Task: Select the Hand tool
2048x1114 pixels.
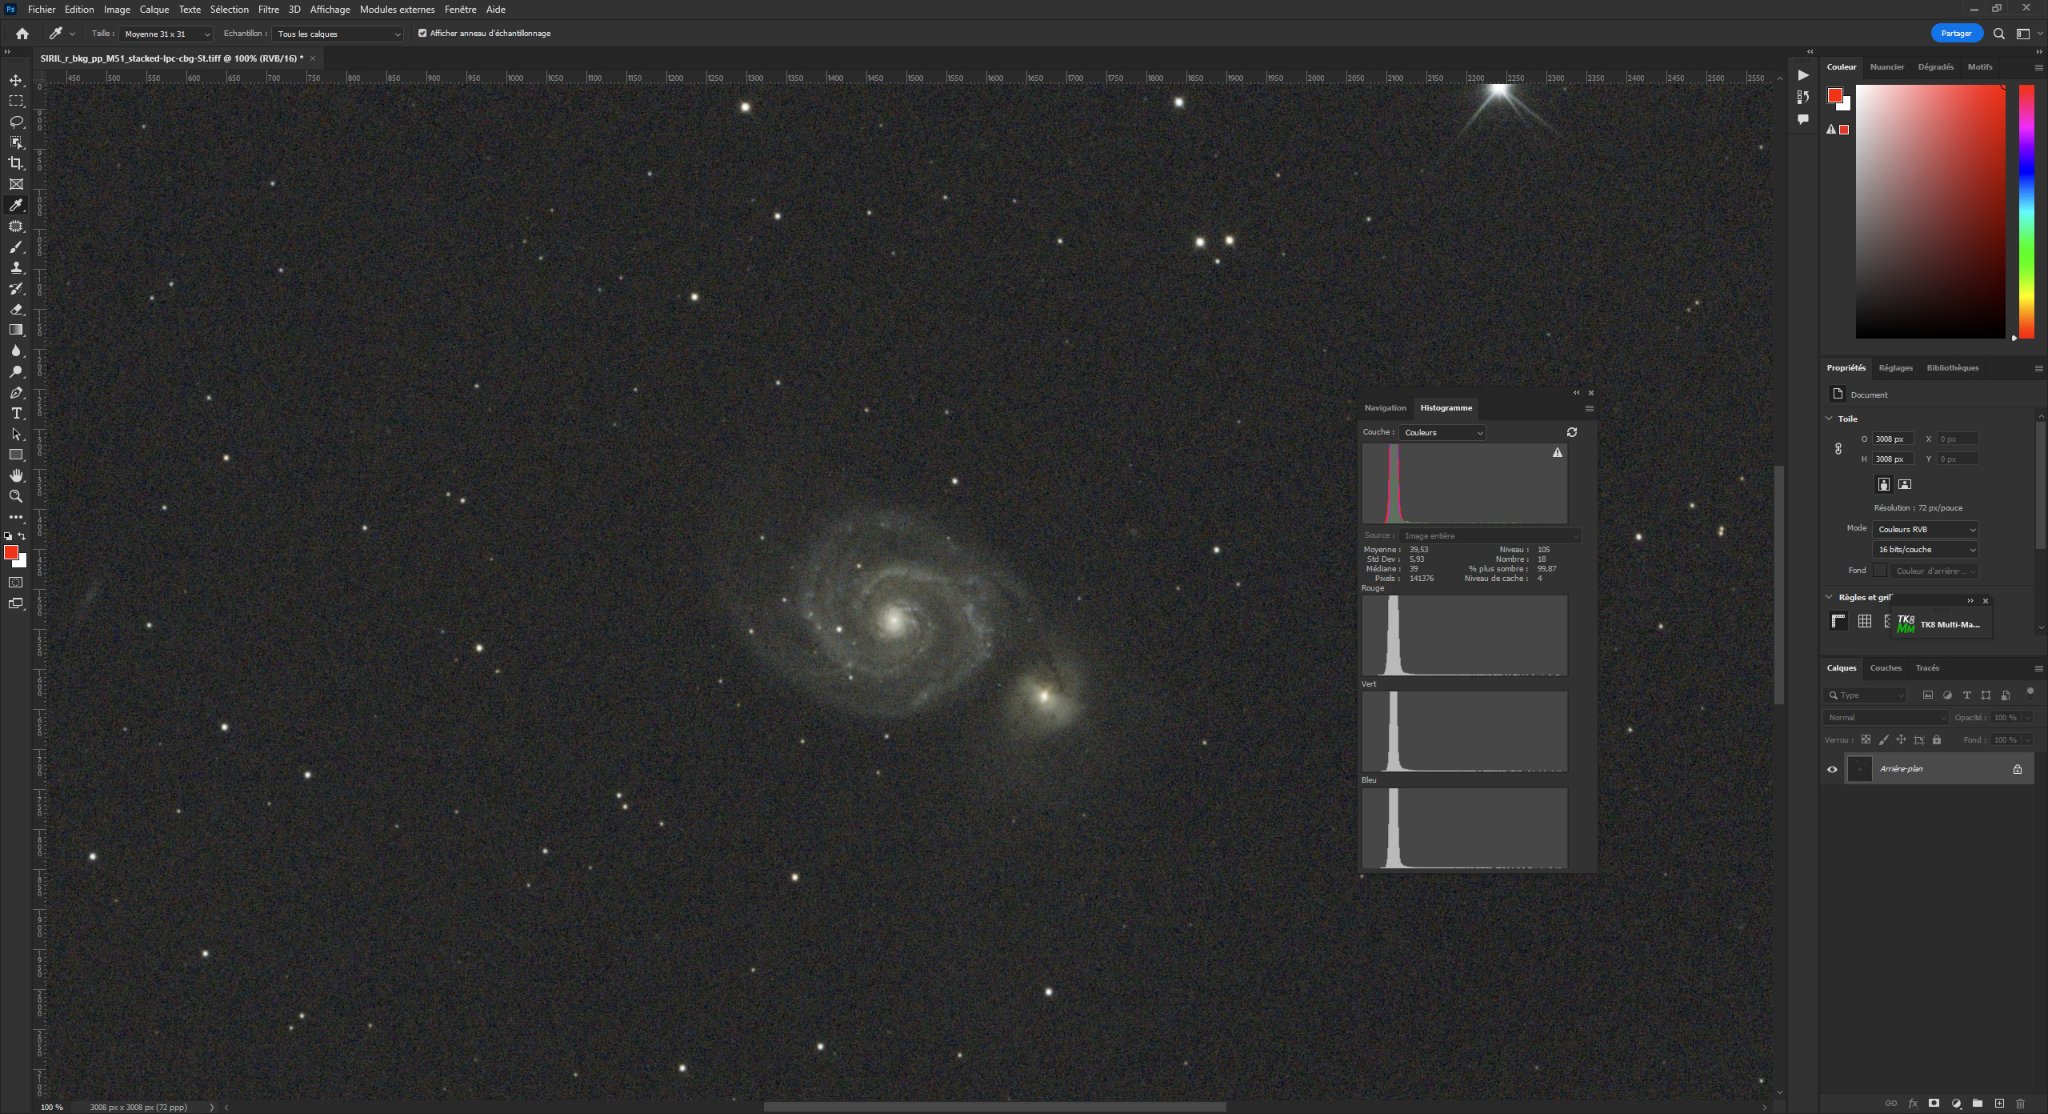Action: point(16,476)
